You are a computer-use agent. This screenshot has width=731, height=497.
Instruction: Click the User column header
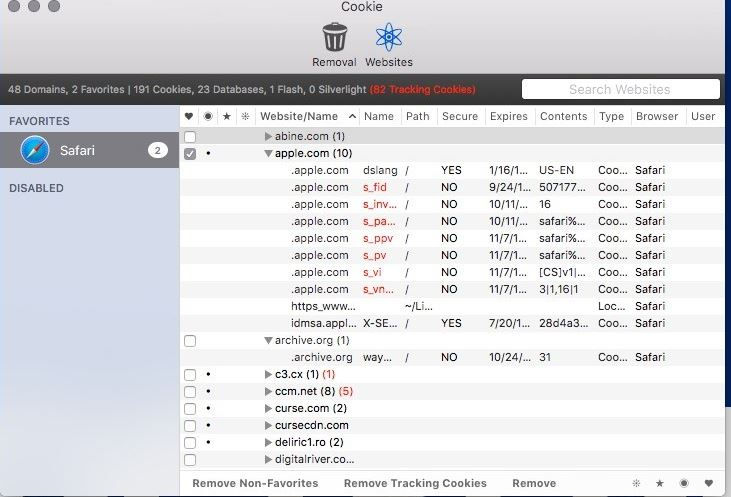703,116
